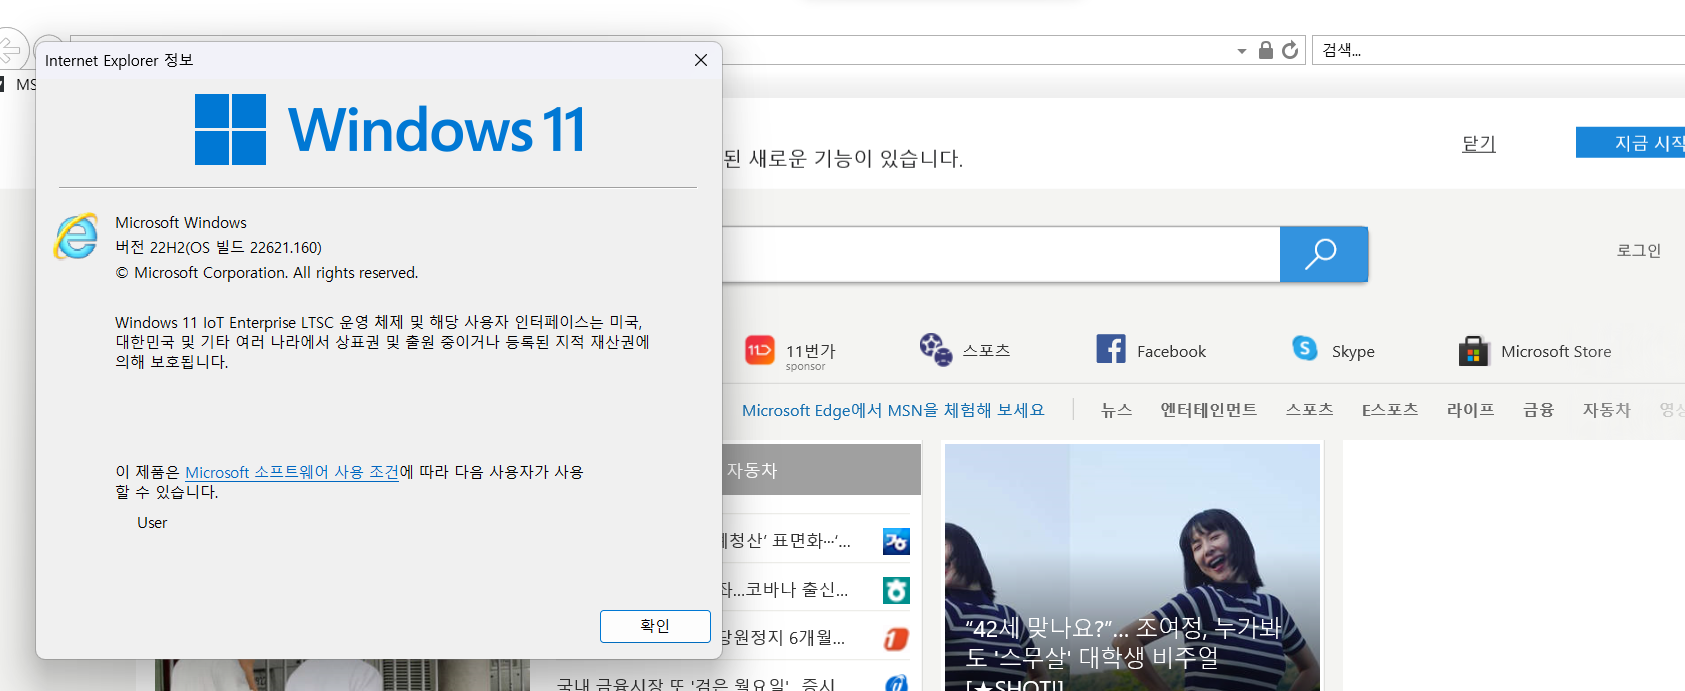Click the Windows 11 logo icon
The image size is (1685, 691).
click(x=230, y=129)
